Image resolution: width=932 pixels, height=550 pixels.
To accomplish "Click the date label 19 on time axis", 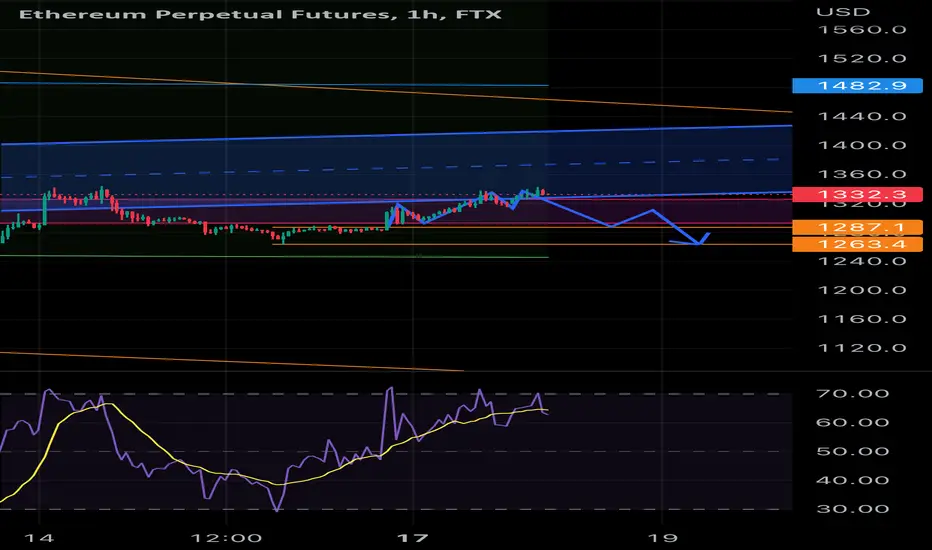I will pyautogui.click(x=662, y=538).
